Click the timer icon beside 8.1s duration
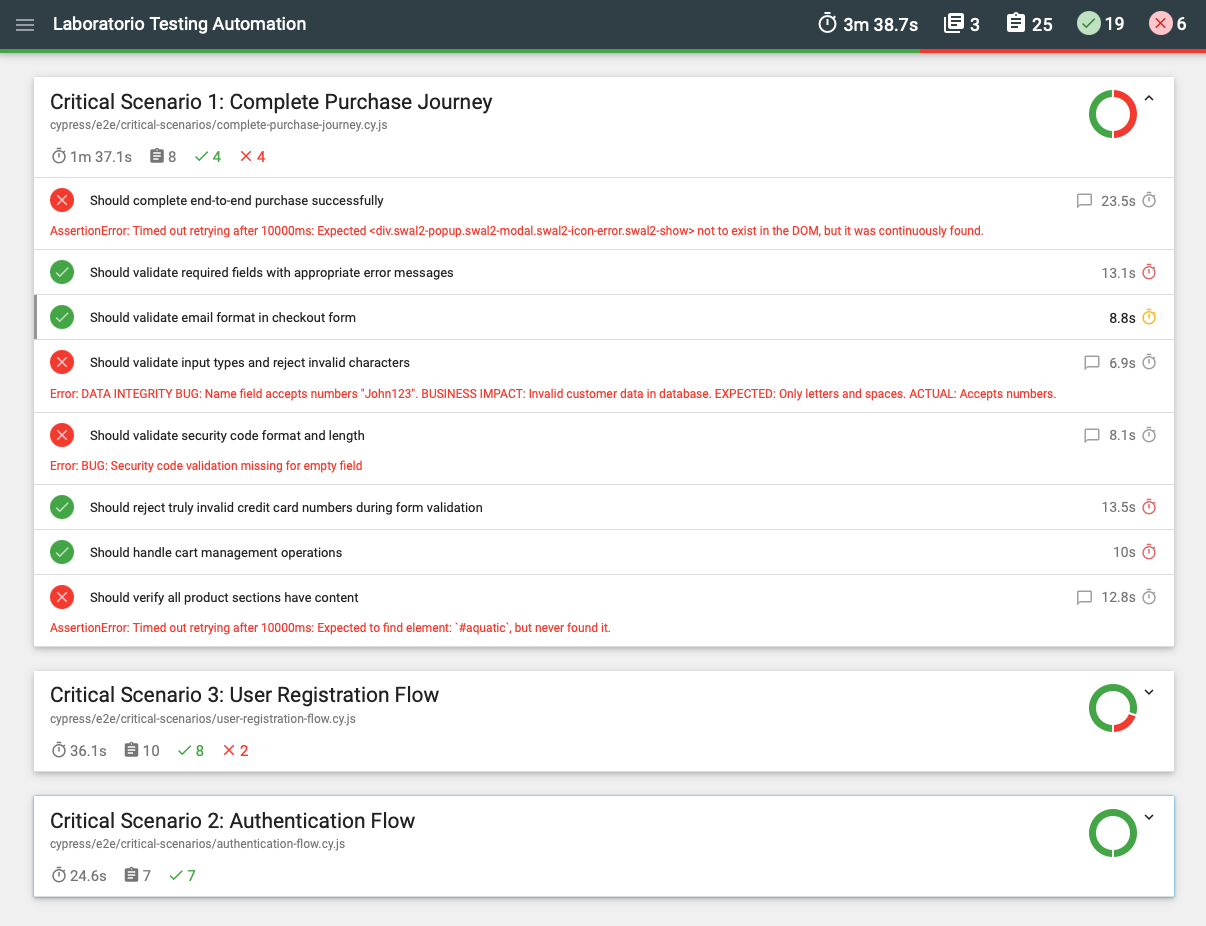Viewport: 1206px width, 926px height. pyautogui.click(x=1149, y=435)
